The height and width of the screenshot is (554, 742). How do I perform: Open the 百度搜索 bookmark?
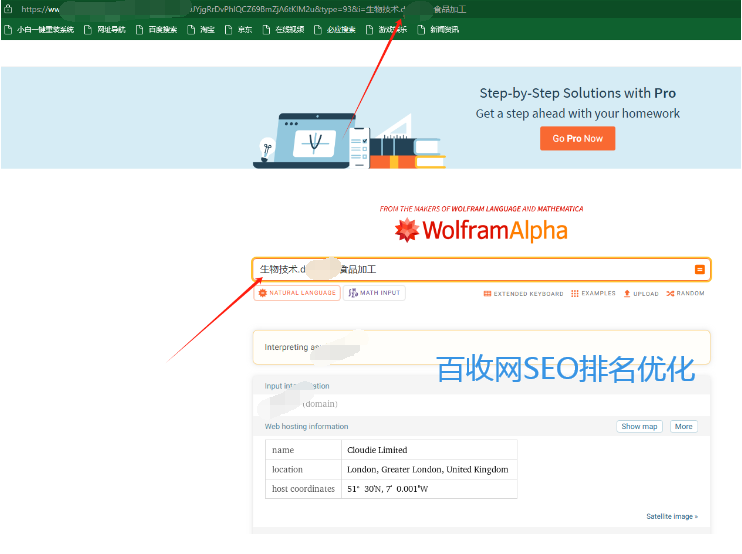(x=156, y=30)
